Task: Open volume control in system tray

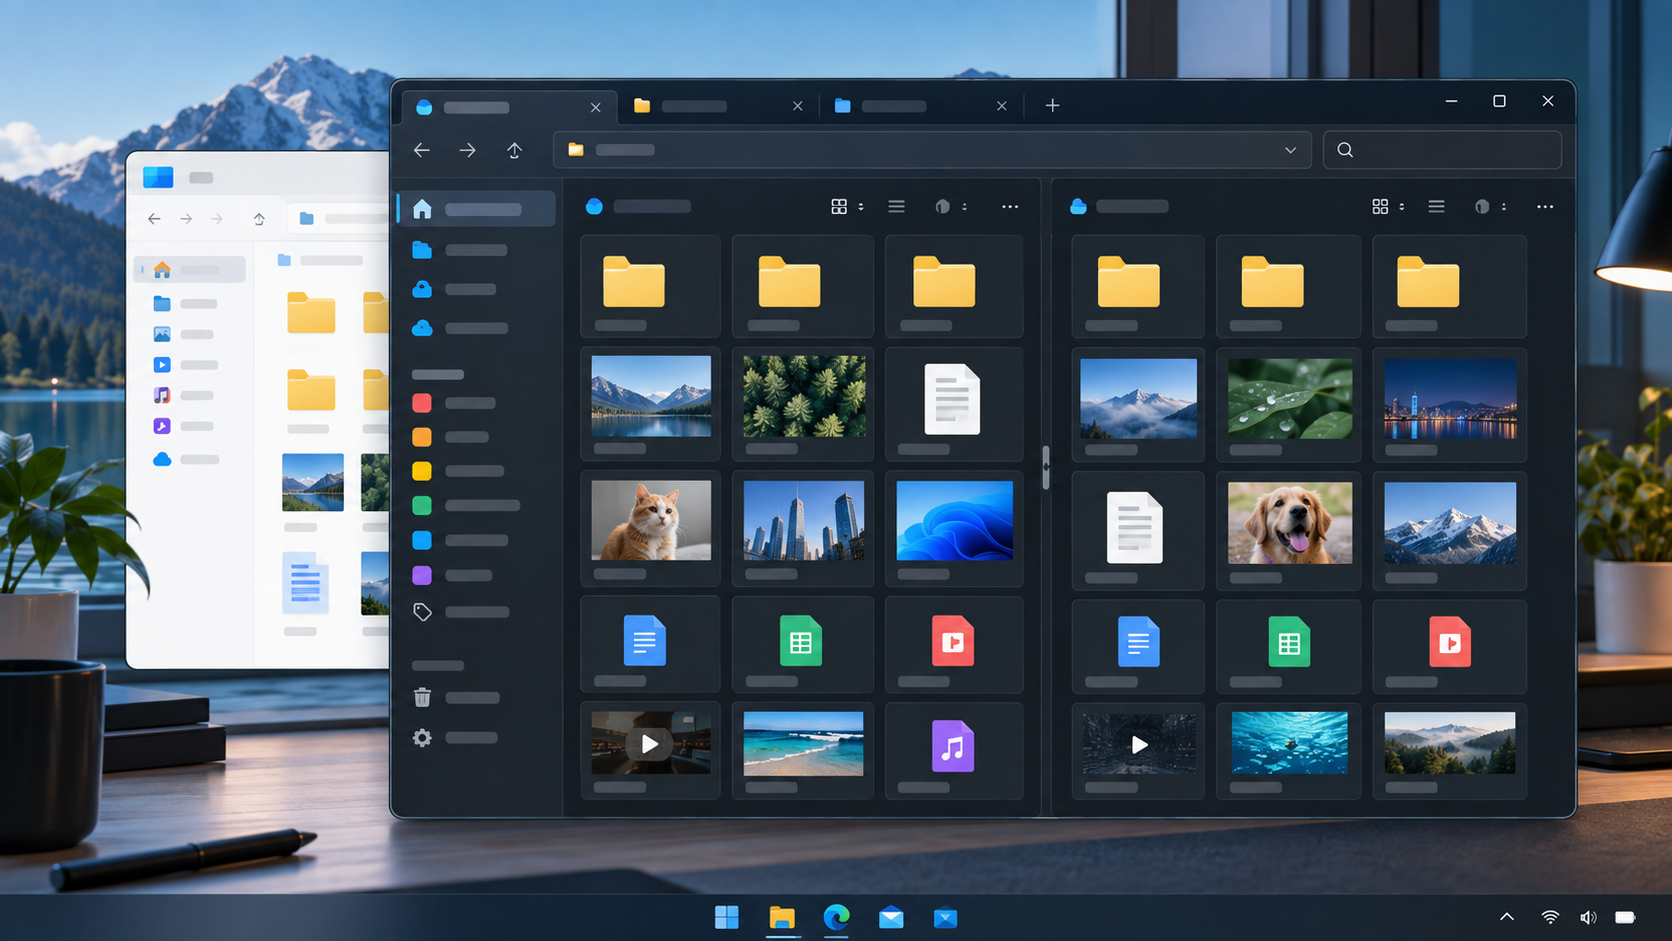Action: point(1588,917)
